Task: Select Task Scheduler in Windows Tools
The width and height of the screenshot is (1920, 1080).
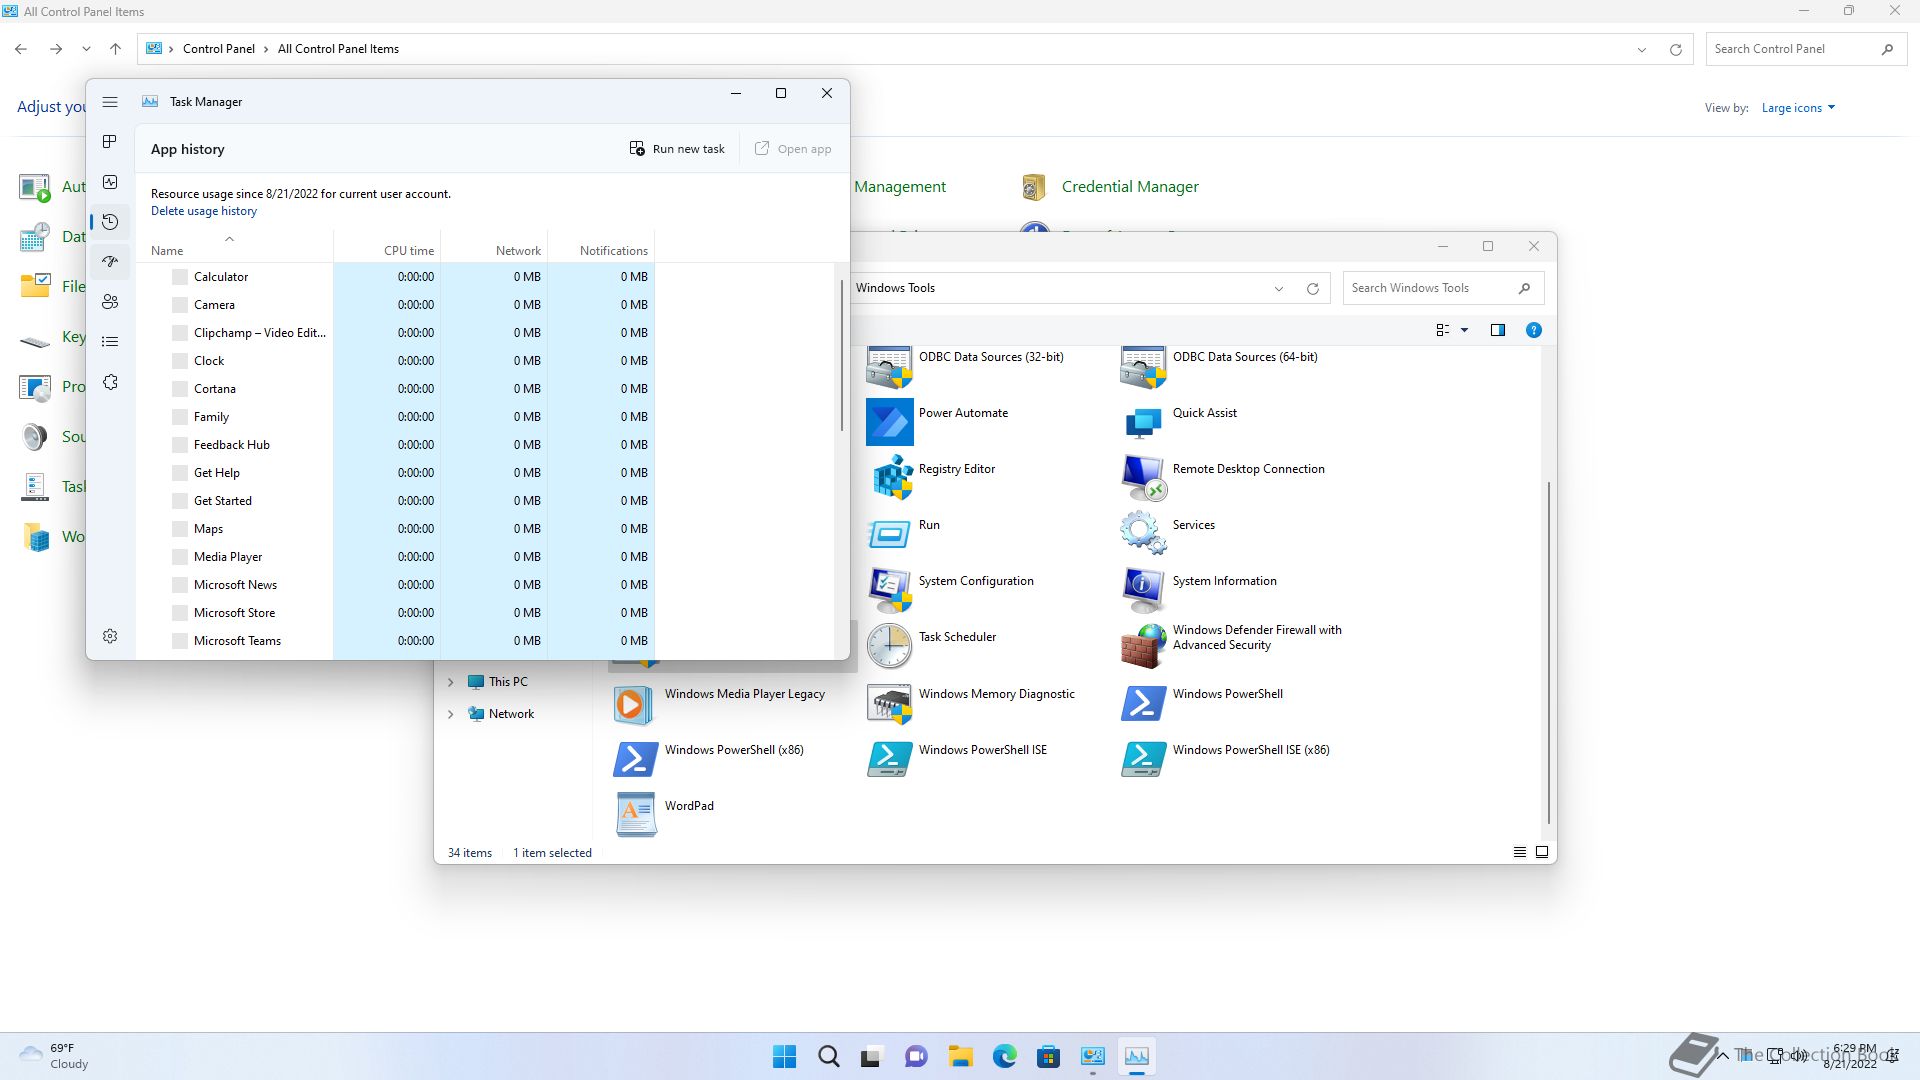Action: click(x=932, y=645)
